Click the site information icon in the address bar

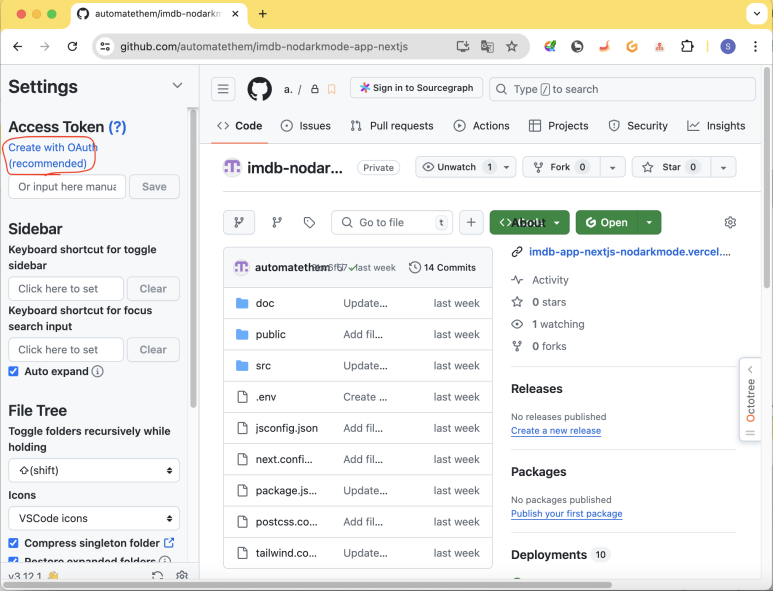tap(105, 46)
